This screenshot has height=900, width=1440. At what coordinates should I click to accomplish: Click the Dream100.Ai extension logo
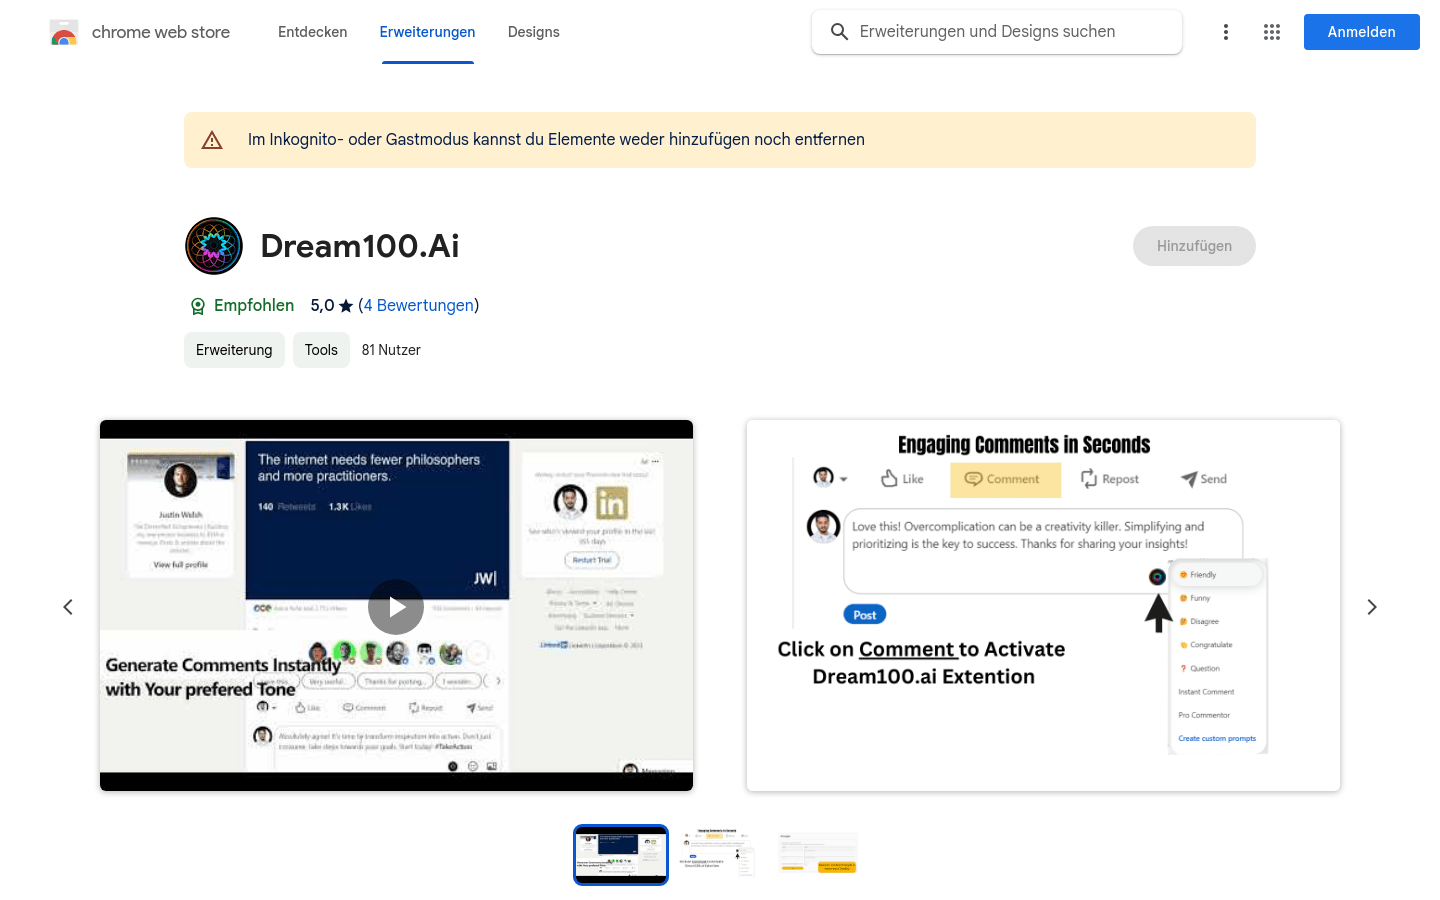(x=214, y=246)
